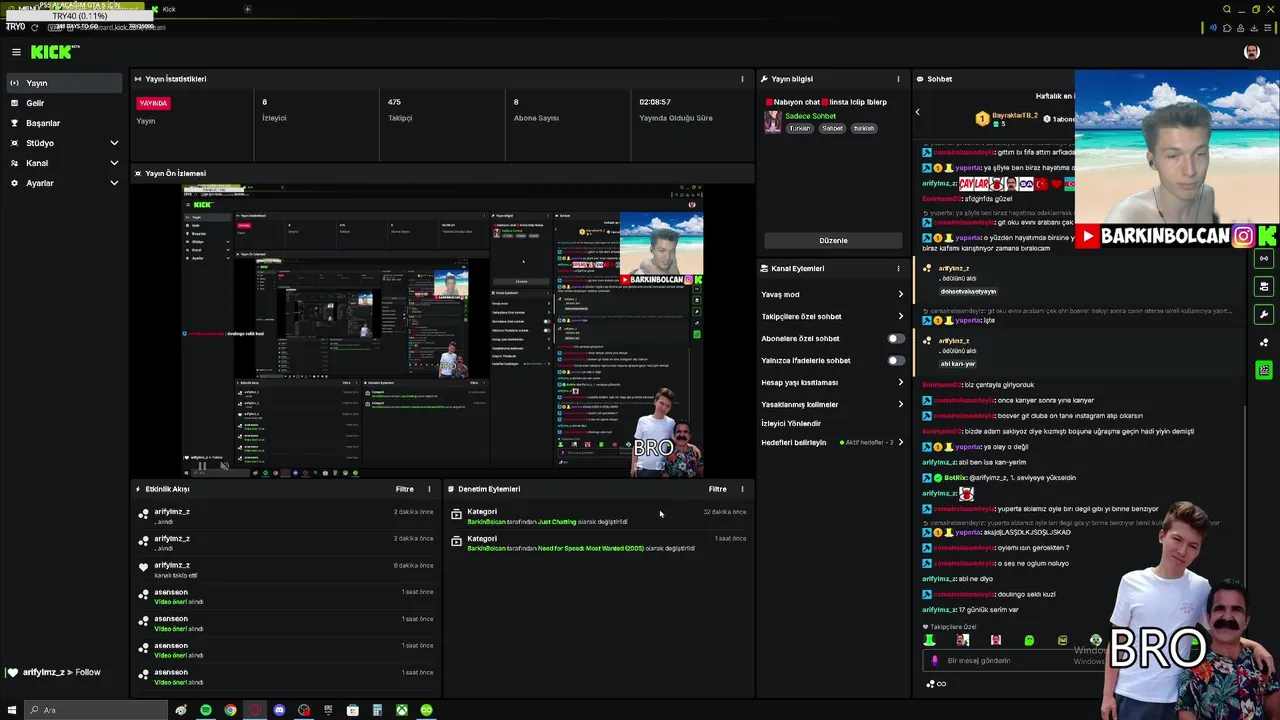Click the Sadece Sohbet category link
This screenshot has width=1280, height=720.
[x=810, y=116]
